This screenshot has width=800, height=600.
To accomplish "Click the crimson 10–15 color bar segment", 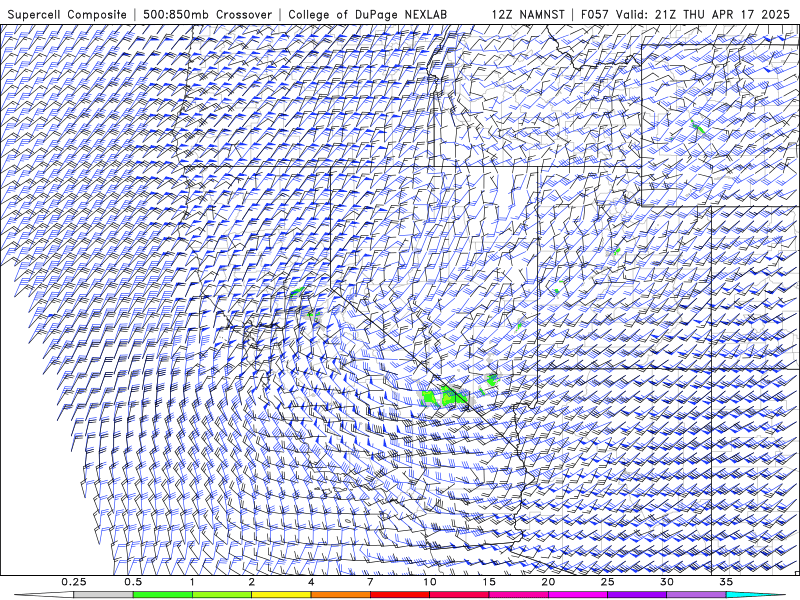I will (459, 595).
